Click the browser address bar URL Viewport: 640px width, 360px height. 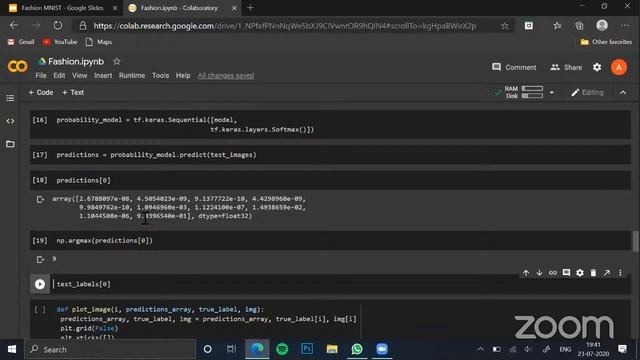[x=284, y=26]
